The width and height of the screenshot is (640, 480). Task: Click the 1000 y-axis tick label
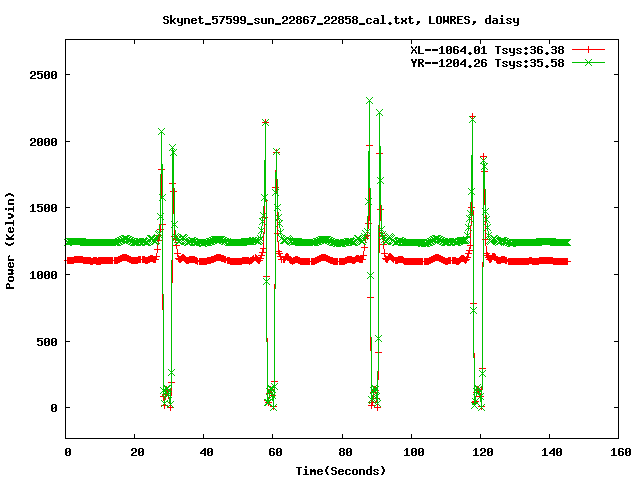click(x=43, y=275)
